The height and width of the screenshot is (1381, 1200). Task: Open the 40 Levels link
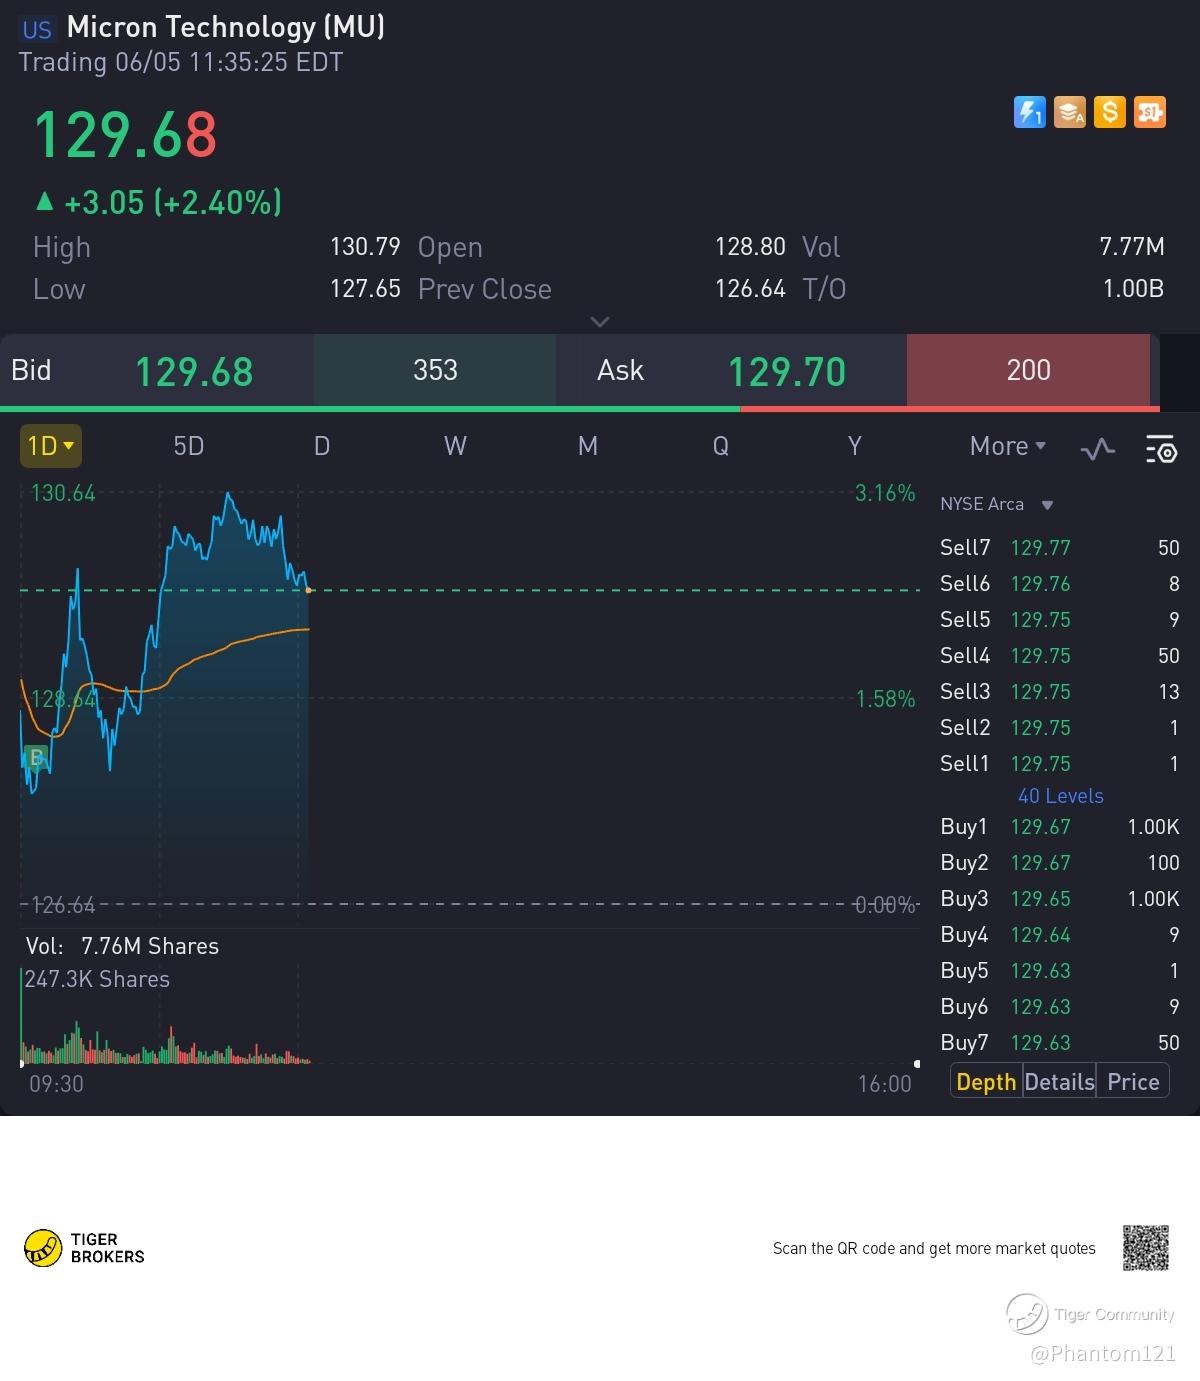1060,796
